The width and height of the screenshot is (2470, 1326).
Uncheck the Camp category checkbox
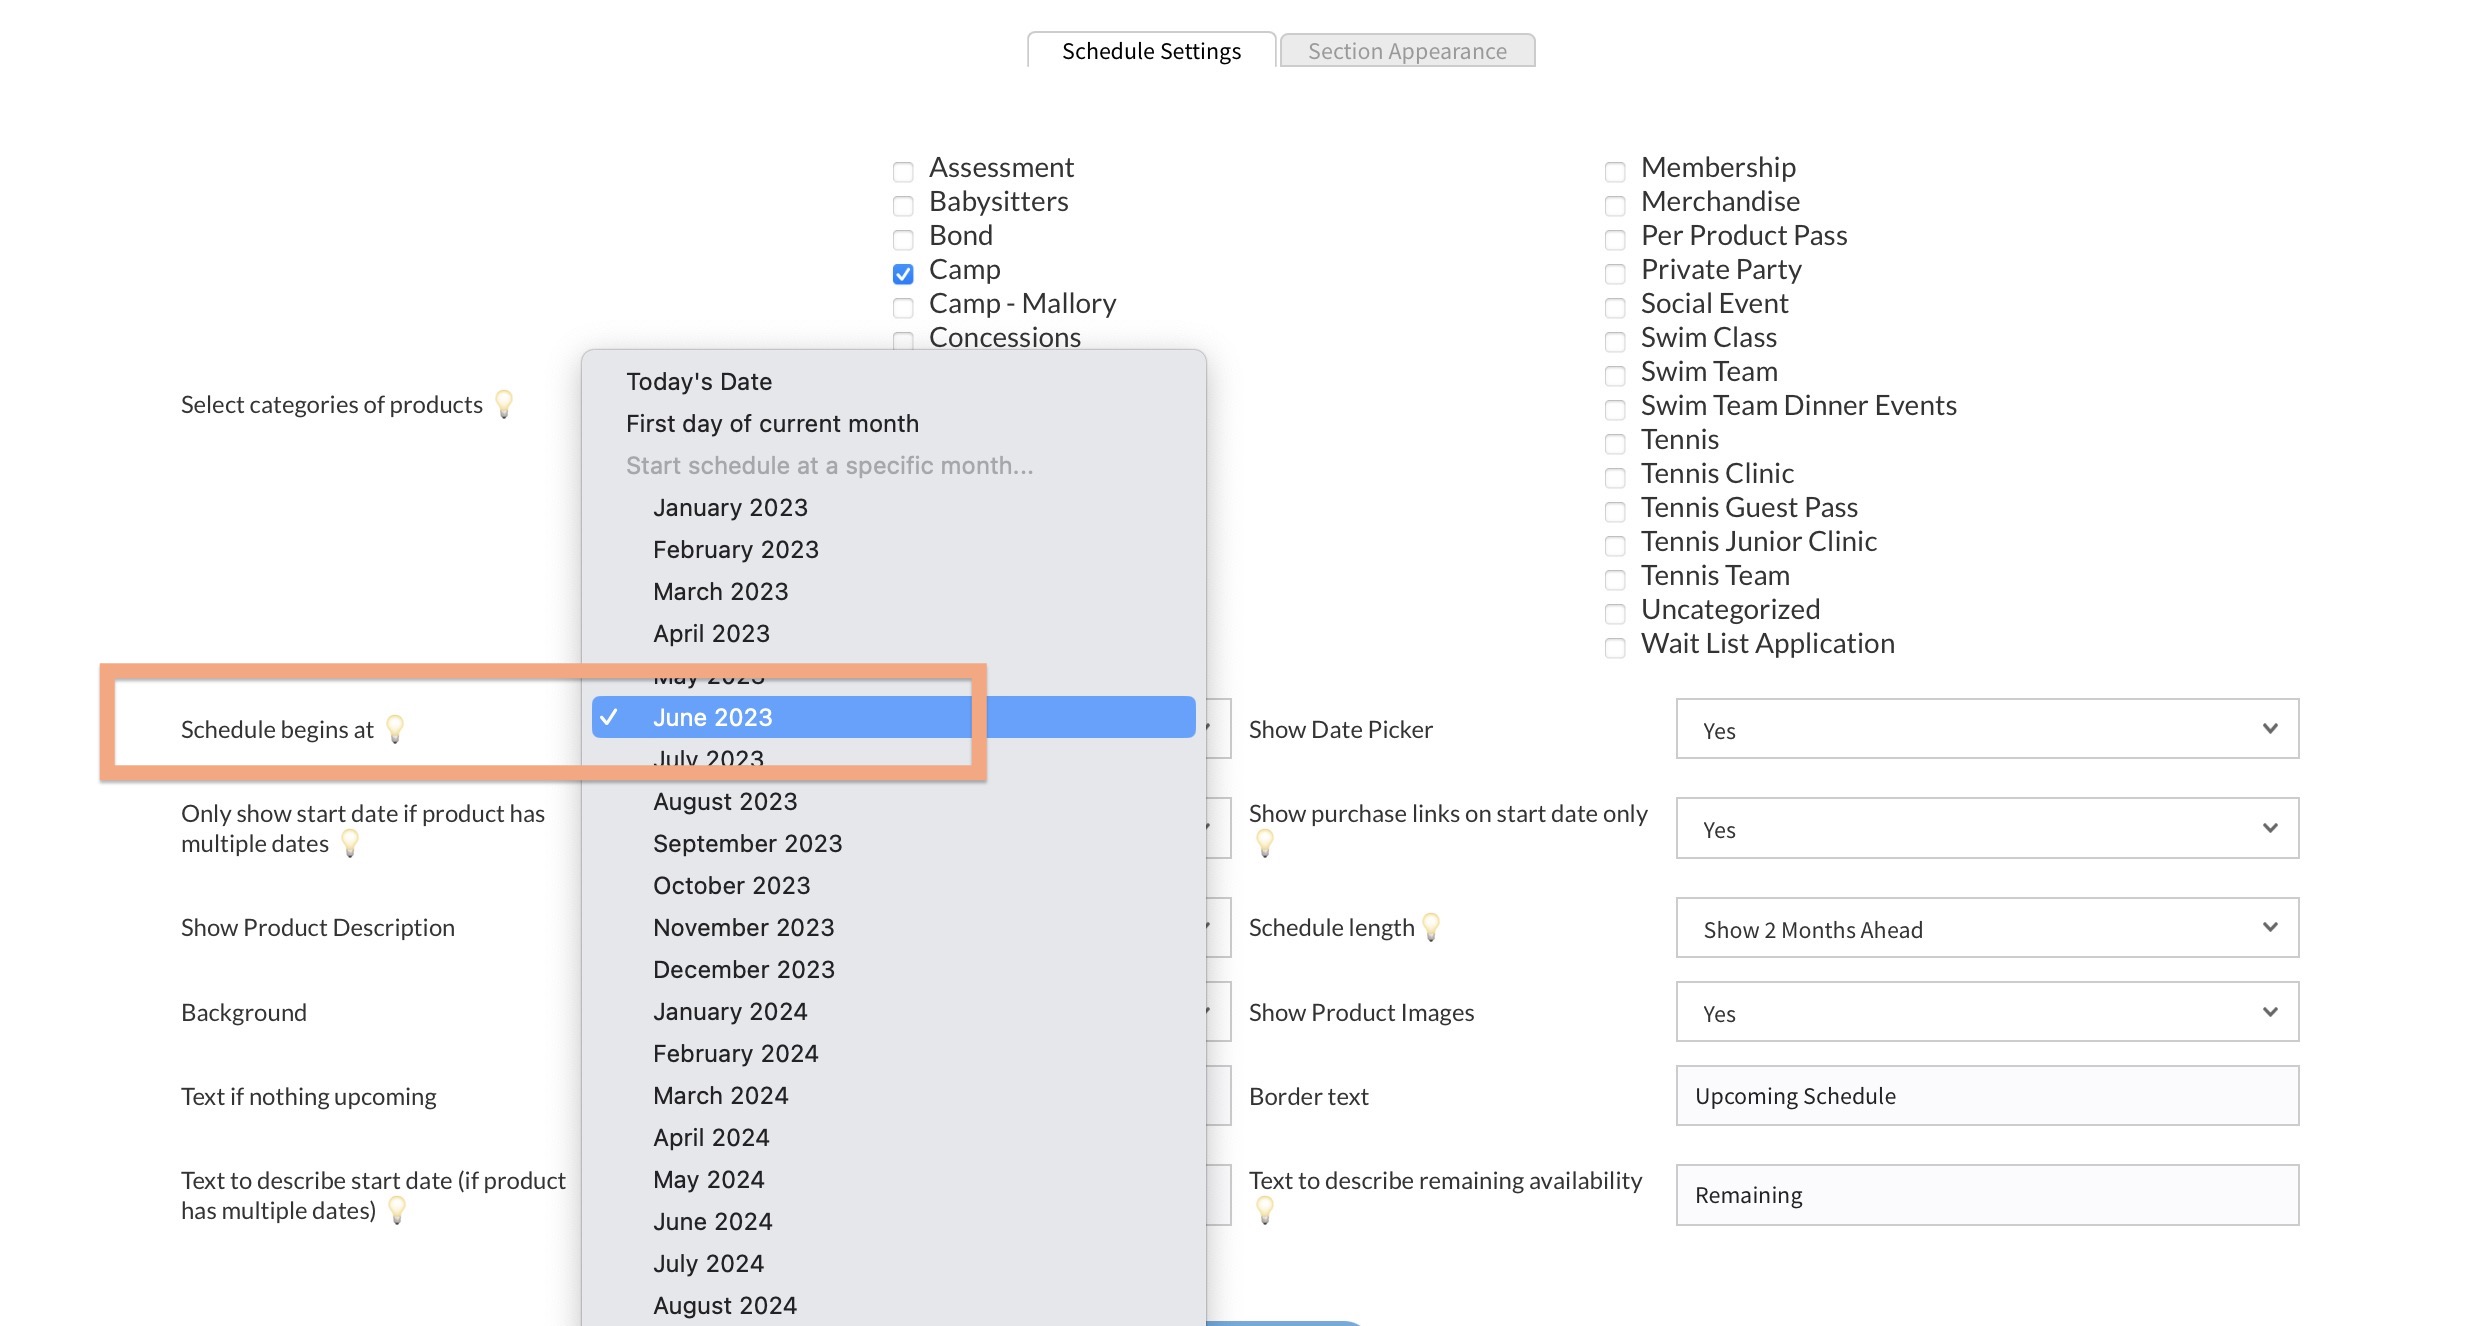[903, 273]
